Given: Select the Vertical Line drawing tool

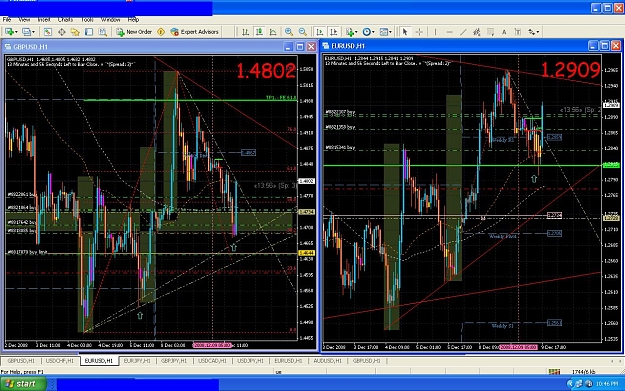Looking at the screenshot, I should point(435,32).
